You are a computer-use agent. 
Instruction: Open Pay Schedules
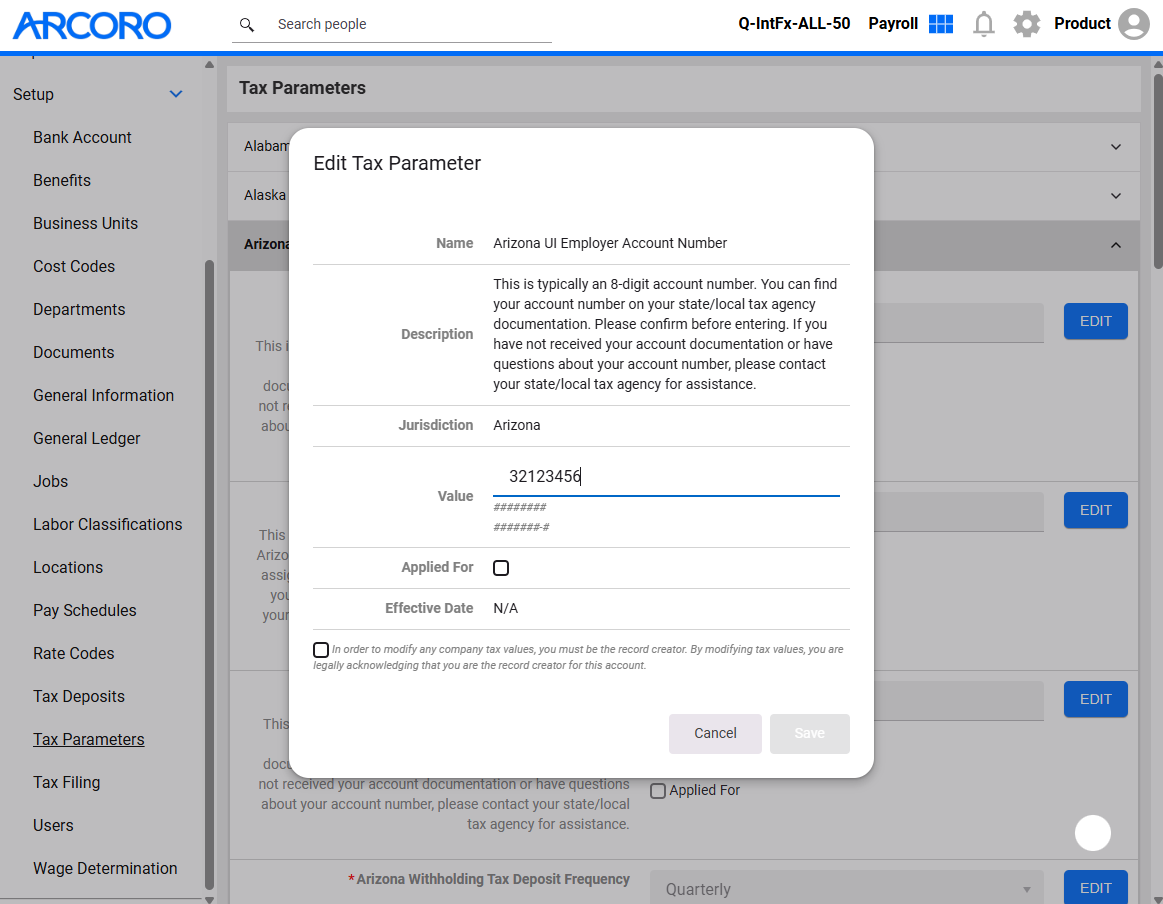click(x=85, y=610)
